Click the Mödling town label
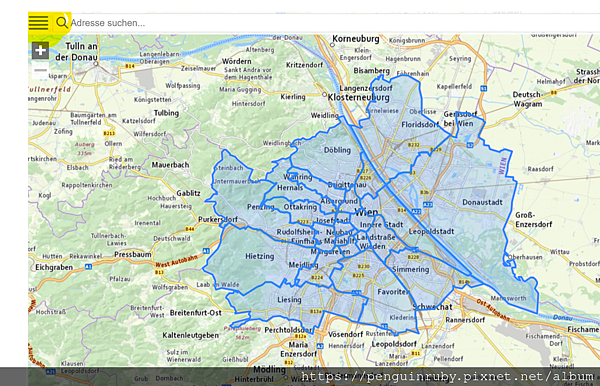Image resolution: width=600 pixels, height=386 pixels. pos(269,370)
